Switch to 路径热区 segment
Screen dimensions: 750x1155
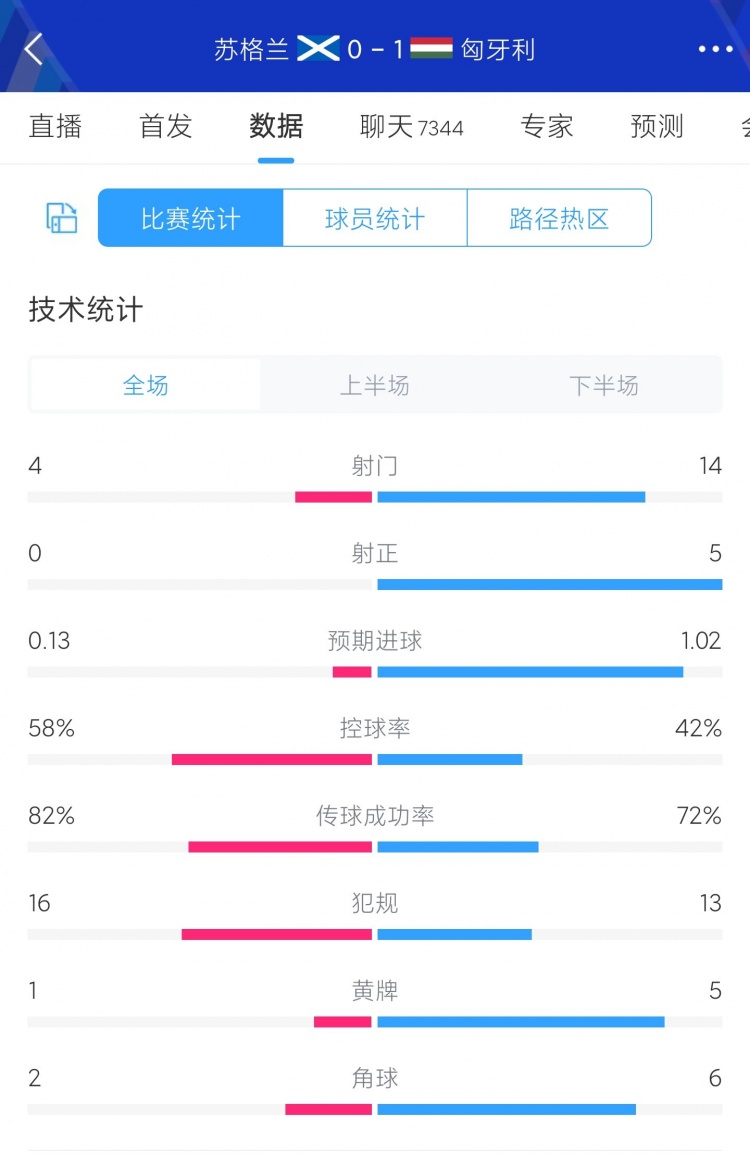(559, 218)
